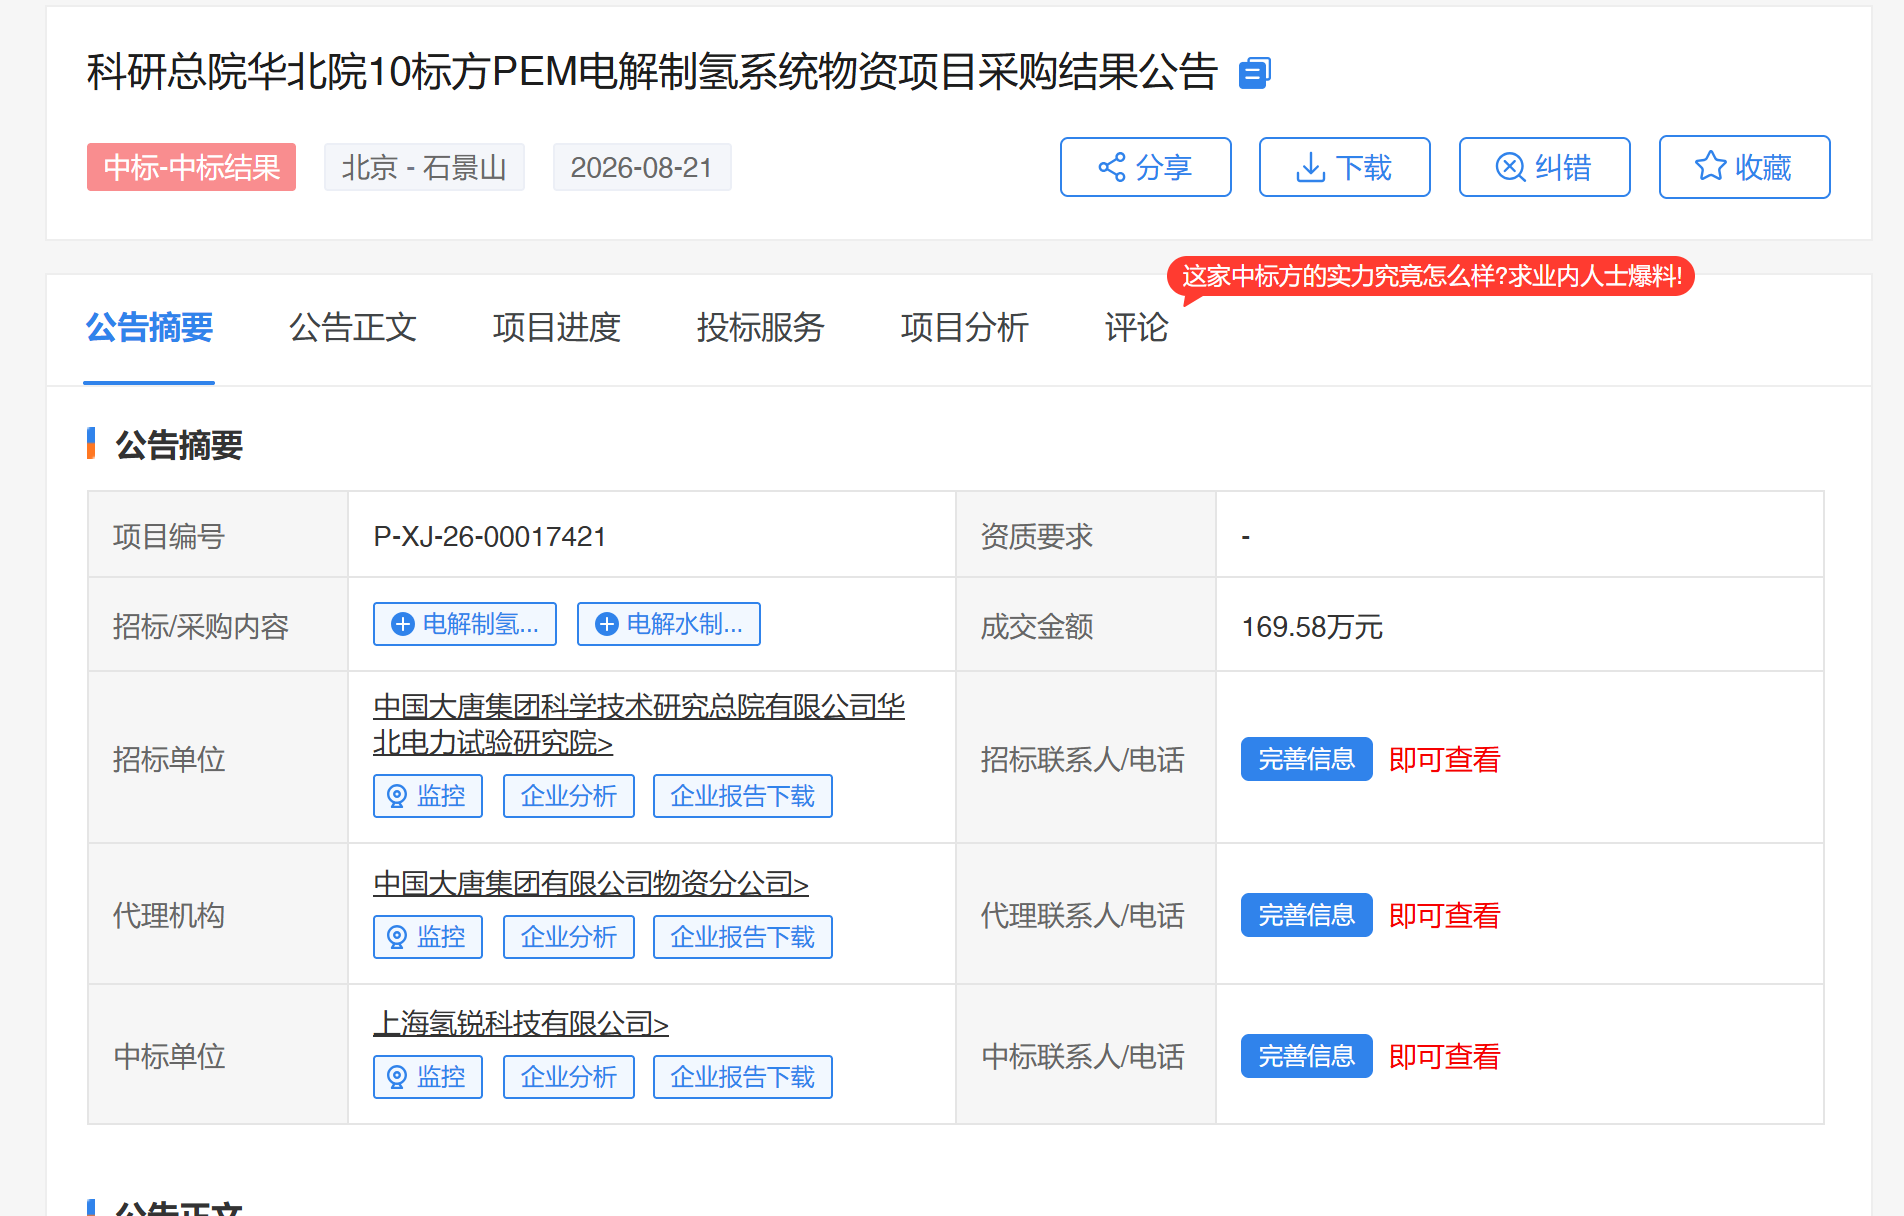Viewport: 1904px width, 1216px height.
Task: Open the 评论 tab
Action: coord(1137,327)
